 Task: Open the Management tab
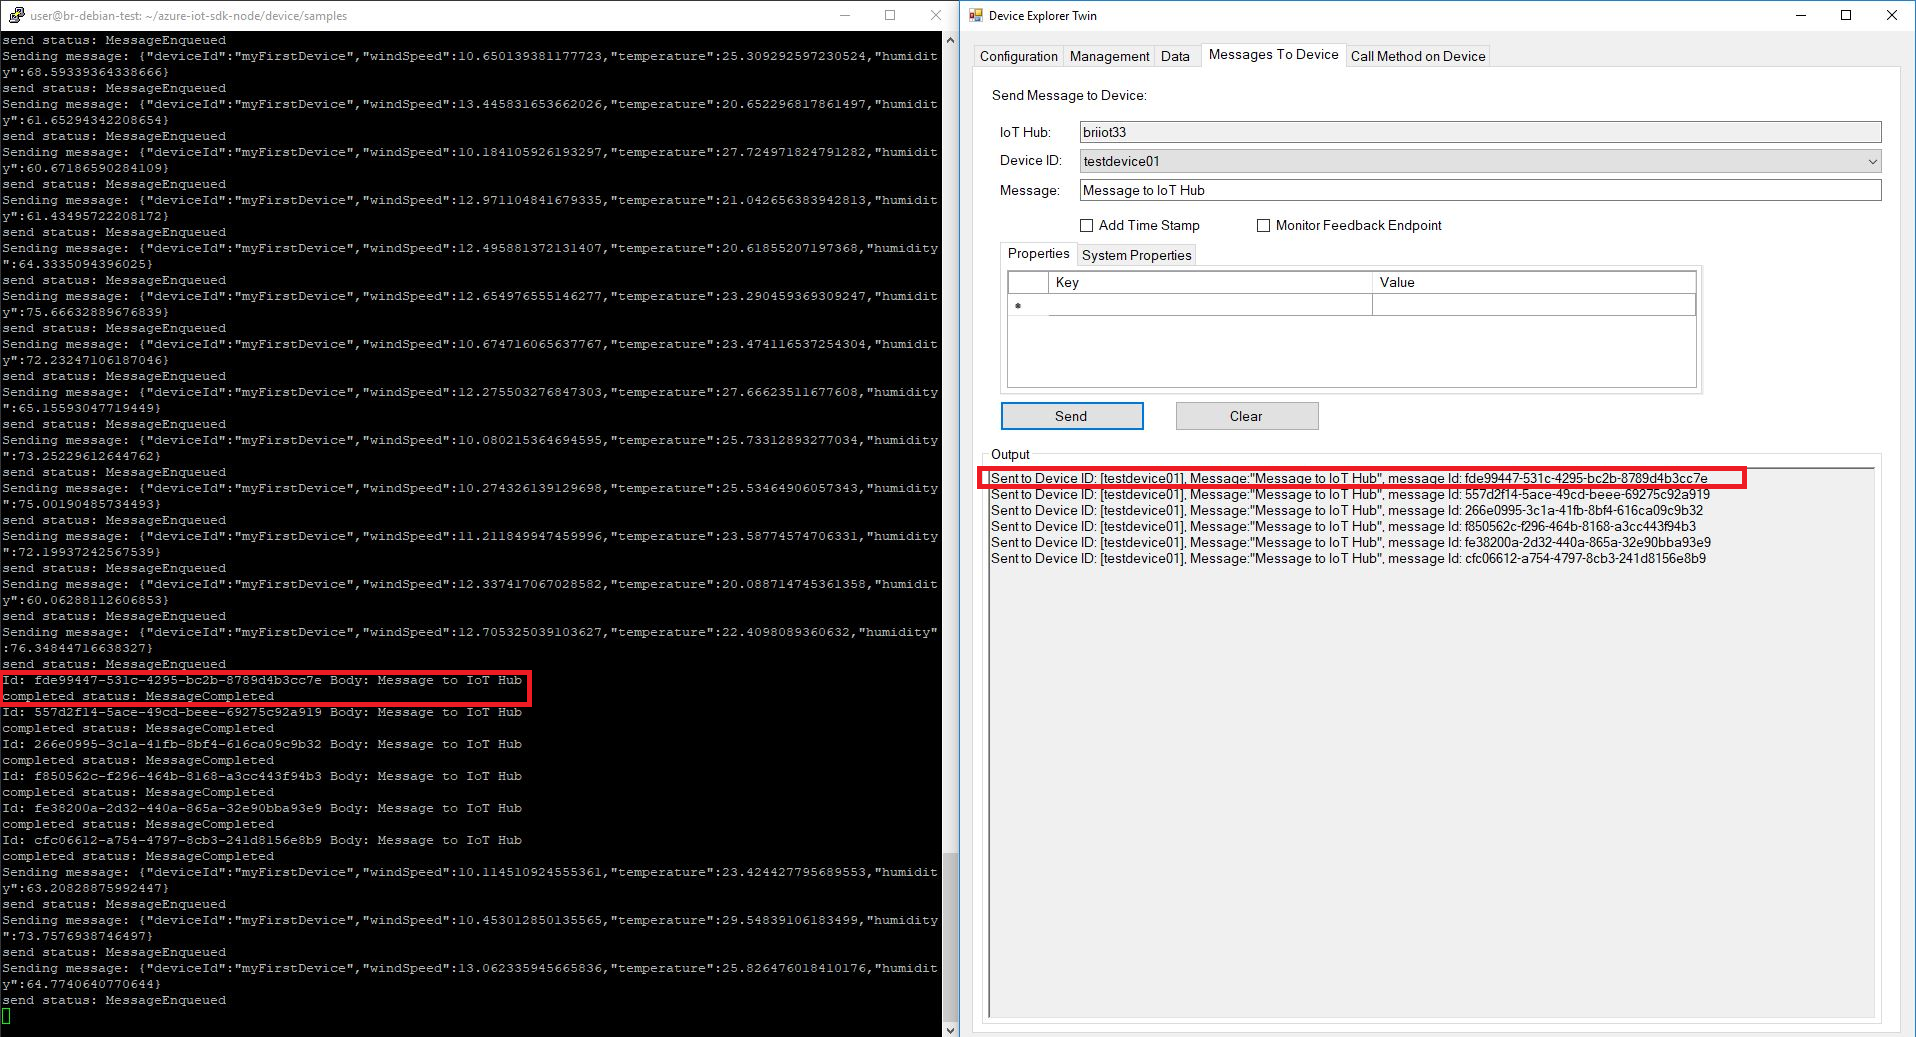[x=1109, y=56]
